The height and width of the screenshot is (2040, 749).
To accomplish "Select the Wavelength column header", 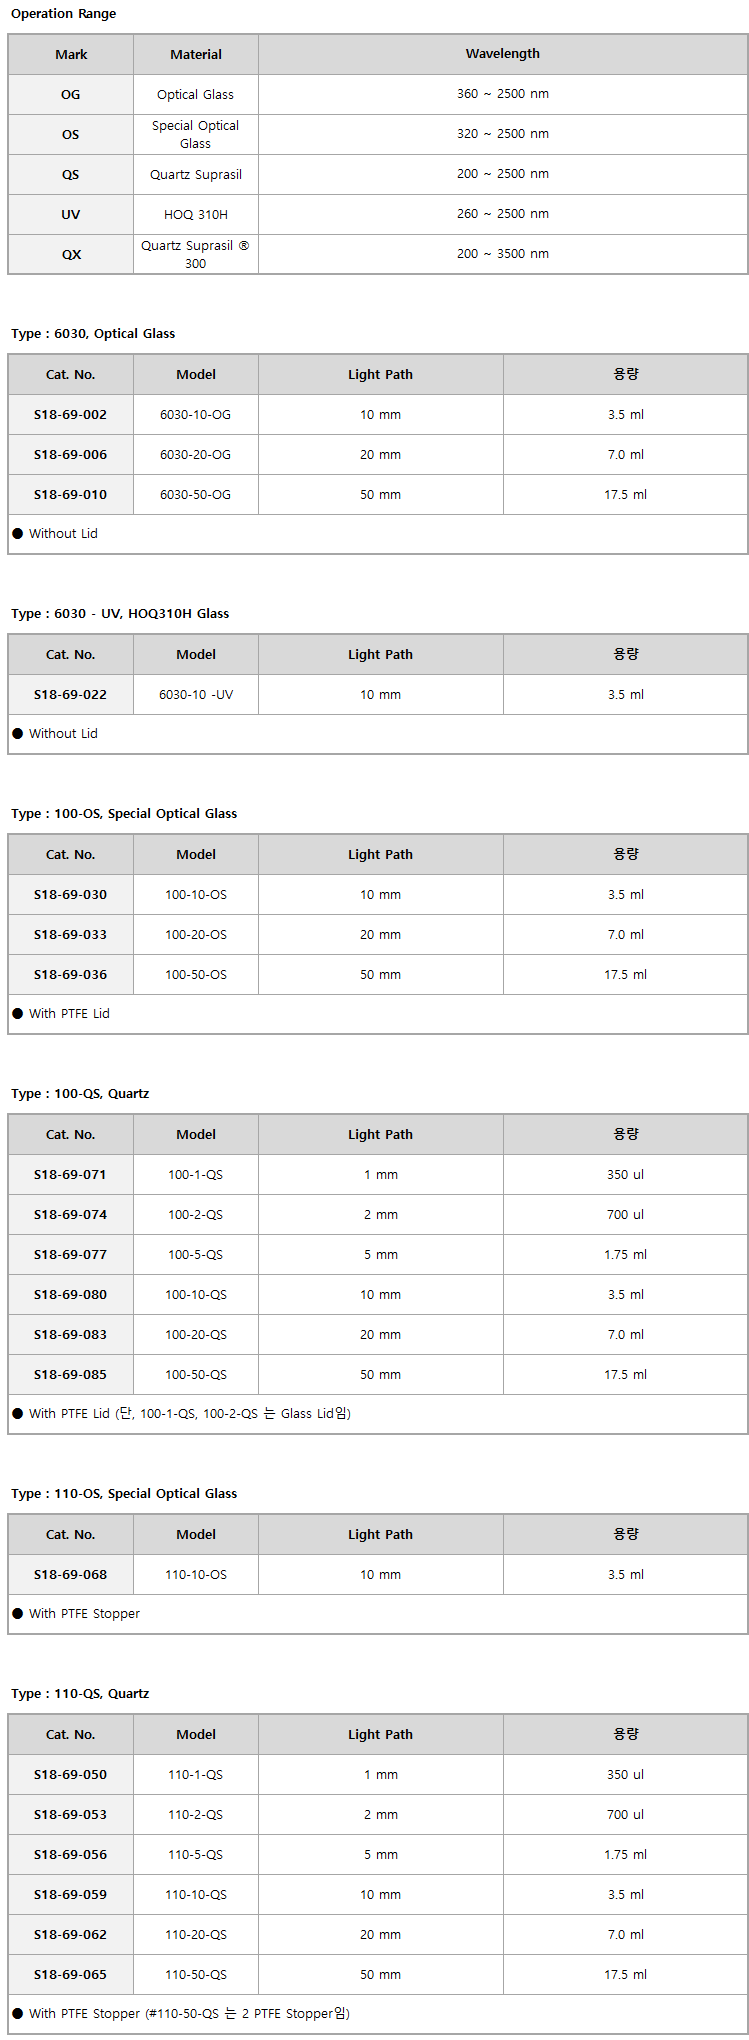I will click(503, 54).
